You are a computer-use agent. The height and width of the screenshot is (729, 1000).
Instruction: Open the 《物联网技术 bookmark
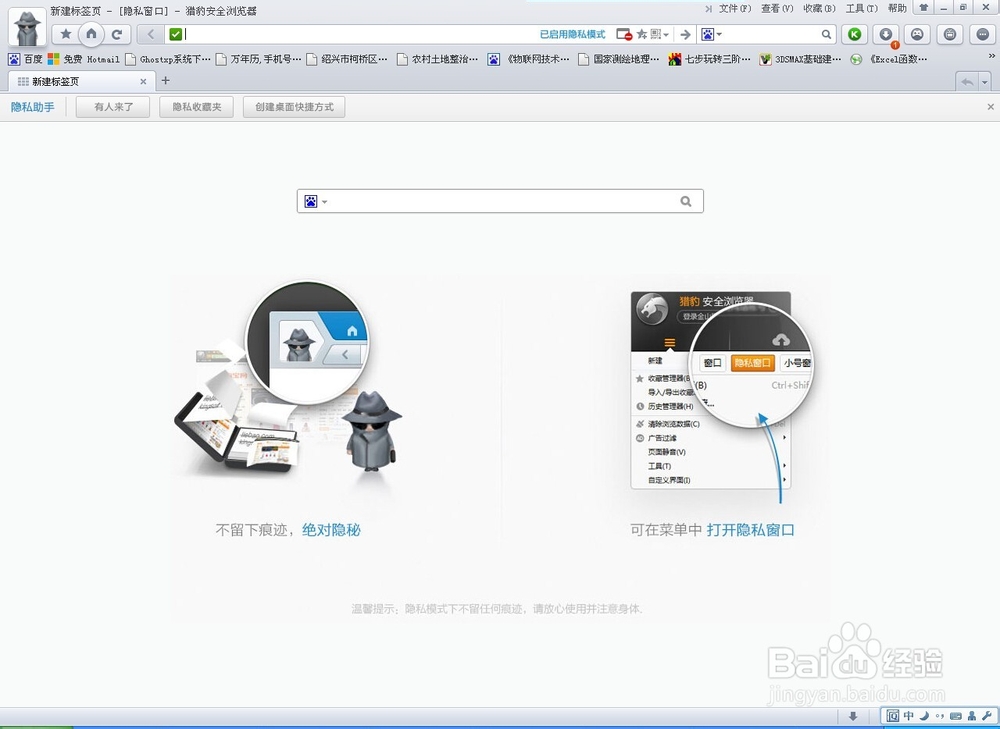click(x=529, y=59)
